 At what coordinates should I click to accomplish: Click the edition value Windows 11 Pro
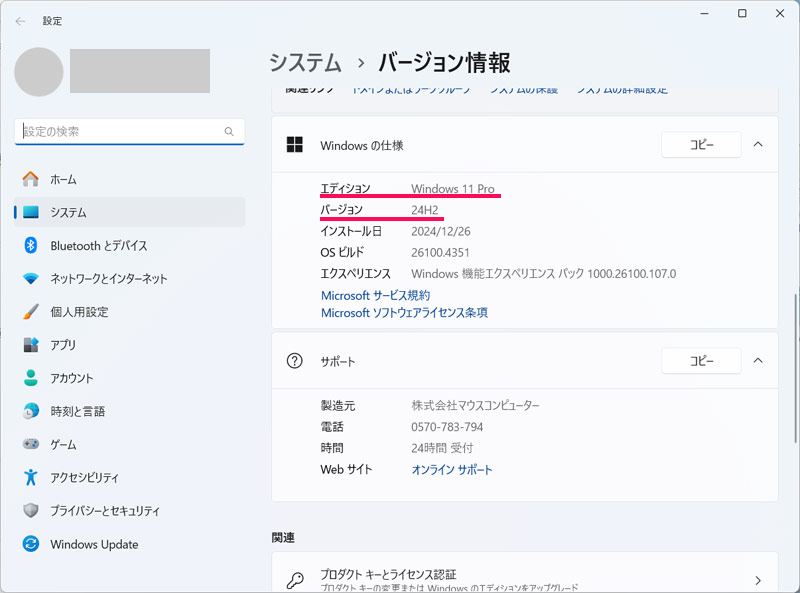click(x=453, y=189)
